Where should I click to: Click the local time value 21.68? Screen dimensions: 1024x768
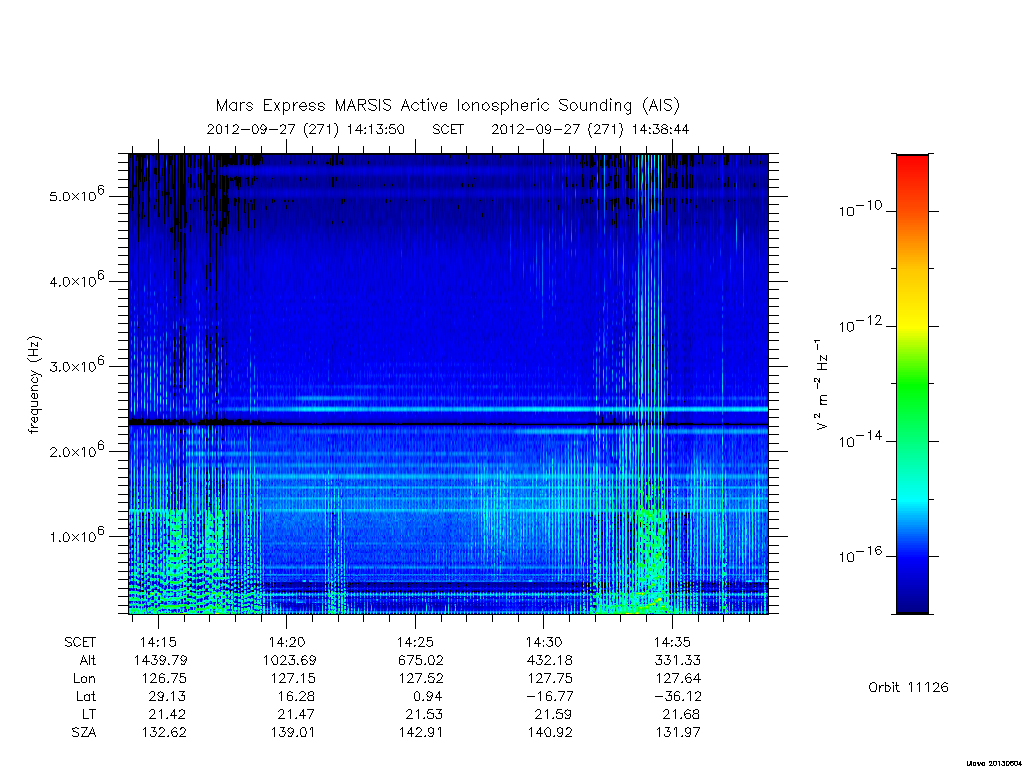pos(682,714)
